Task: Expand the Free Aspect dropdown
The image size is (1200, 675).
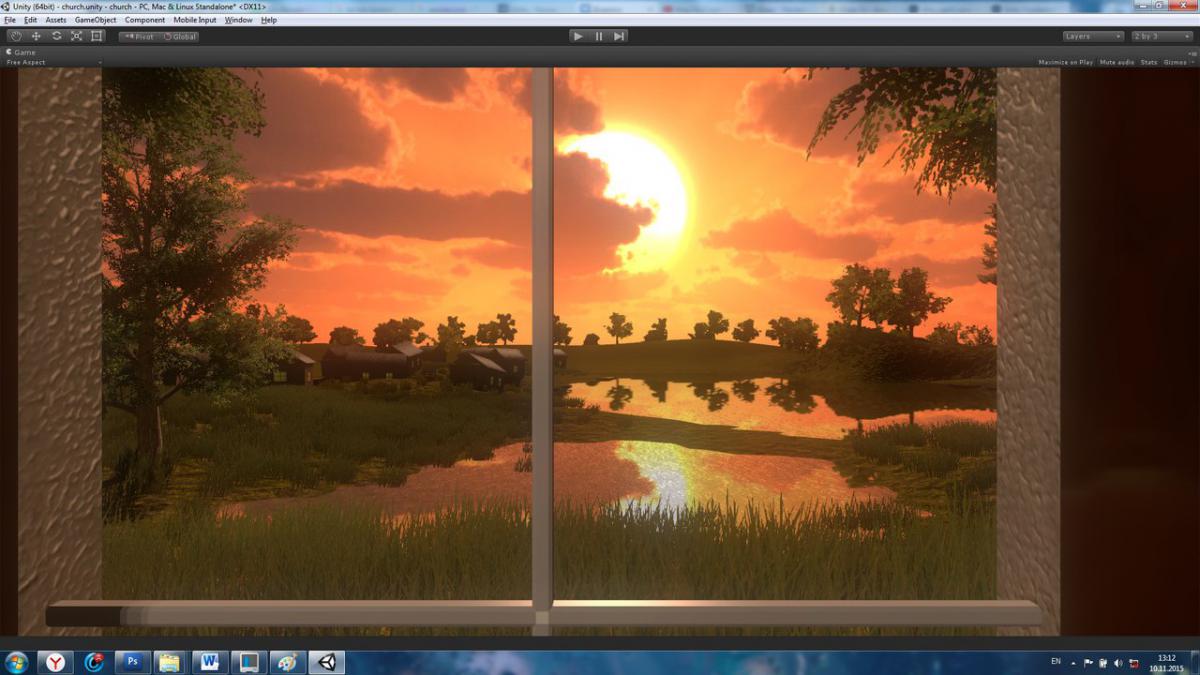Action: tap(53, 62)
